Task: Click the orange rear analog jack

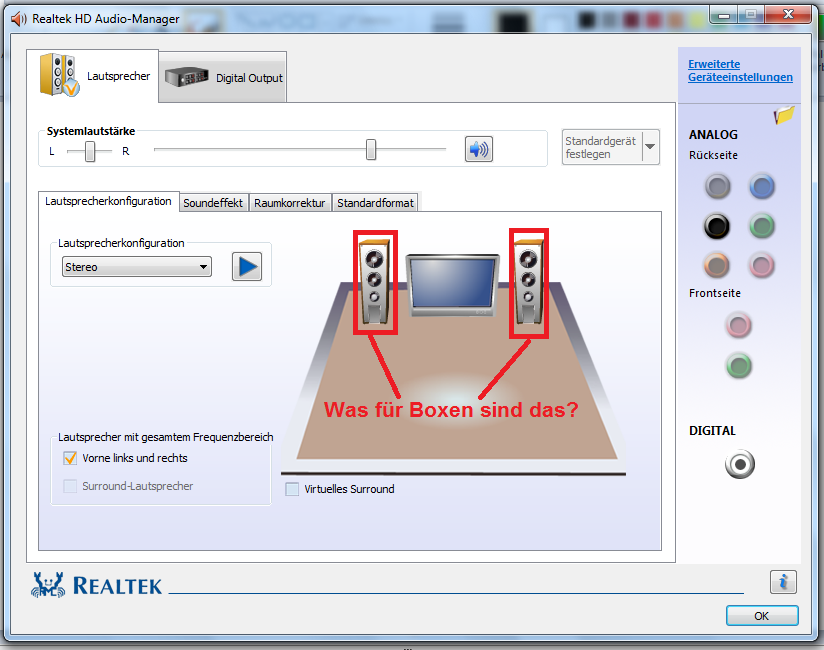Action: coord(717,265)
